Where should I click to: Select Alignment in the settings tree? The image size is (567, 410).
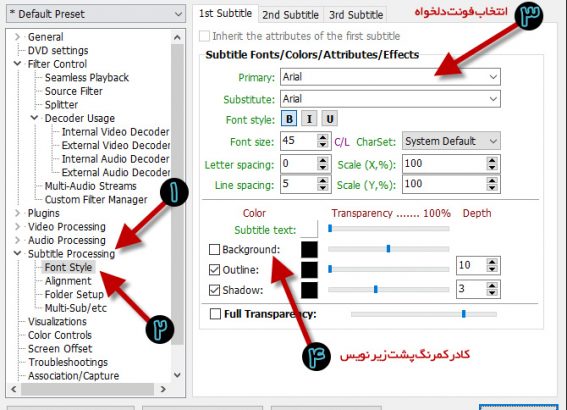(68, 281)
